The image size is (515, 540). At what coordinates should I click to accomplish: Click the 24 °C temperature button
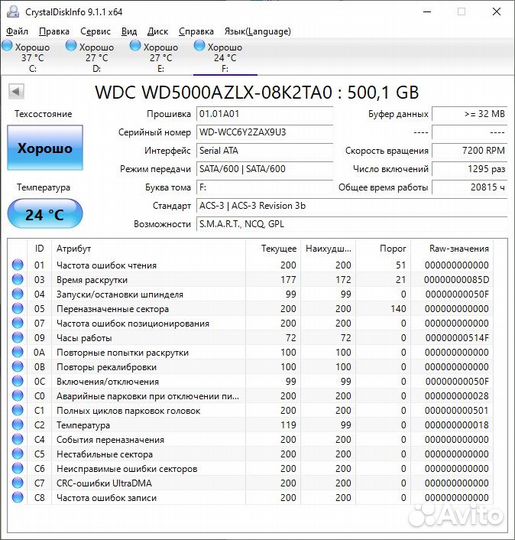click(45, 214)
